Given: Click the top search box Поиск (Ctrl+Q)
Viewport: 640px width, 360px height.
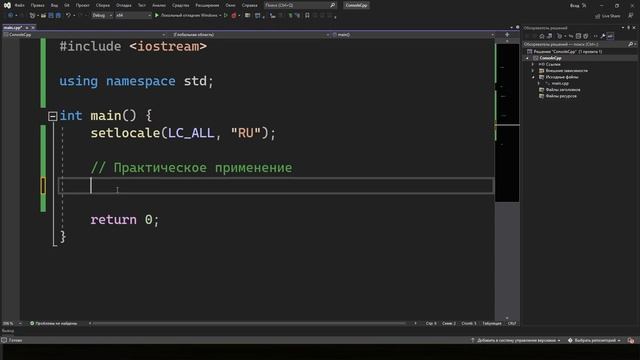Looking at the screenshot, I should (x=300, y=5).
